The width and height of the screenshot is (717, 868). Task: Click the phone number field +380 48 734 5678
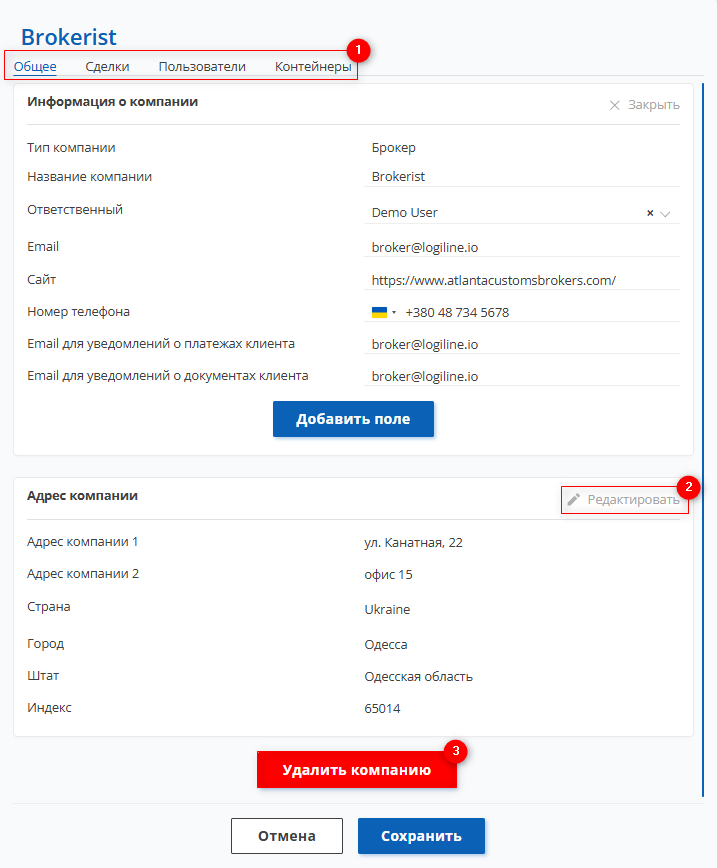click(540, 312)
